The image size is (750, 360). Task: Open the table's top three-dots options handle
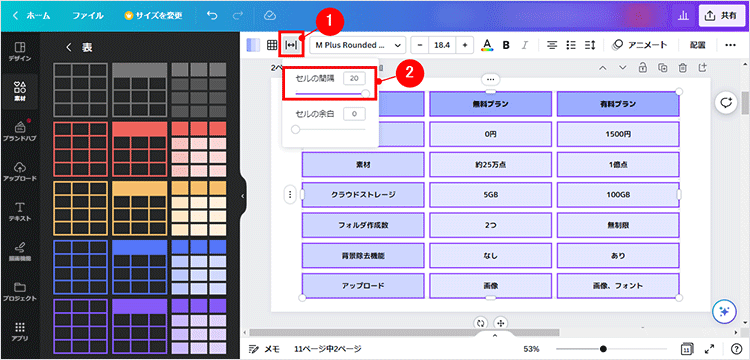(x=491, y=79)
